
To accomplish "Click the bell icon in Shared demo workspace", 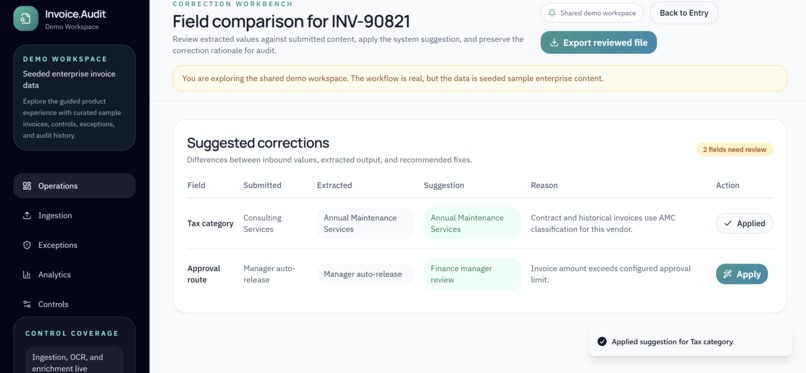I will click(552, 13).
